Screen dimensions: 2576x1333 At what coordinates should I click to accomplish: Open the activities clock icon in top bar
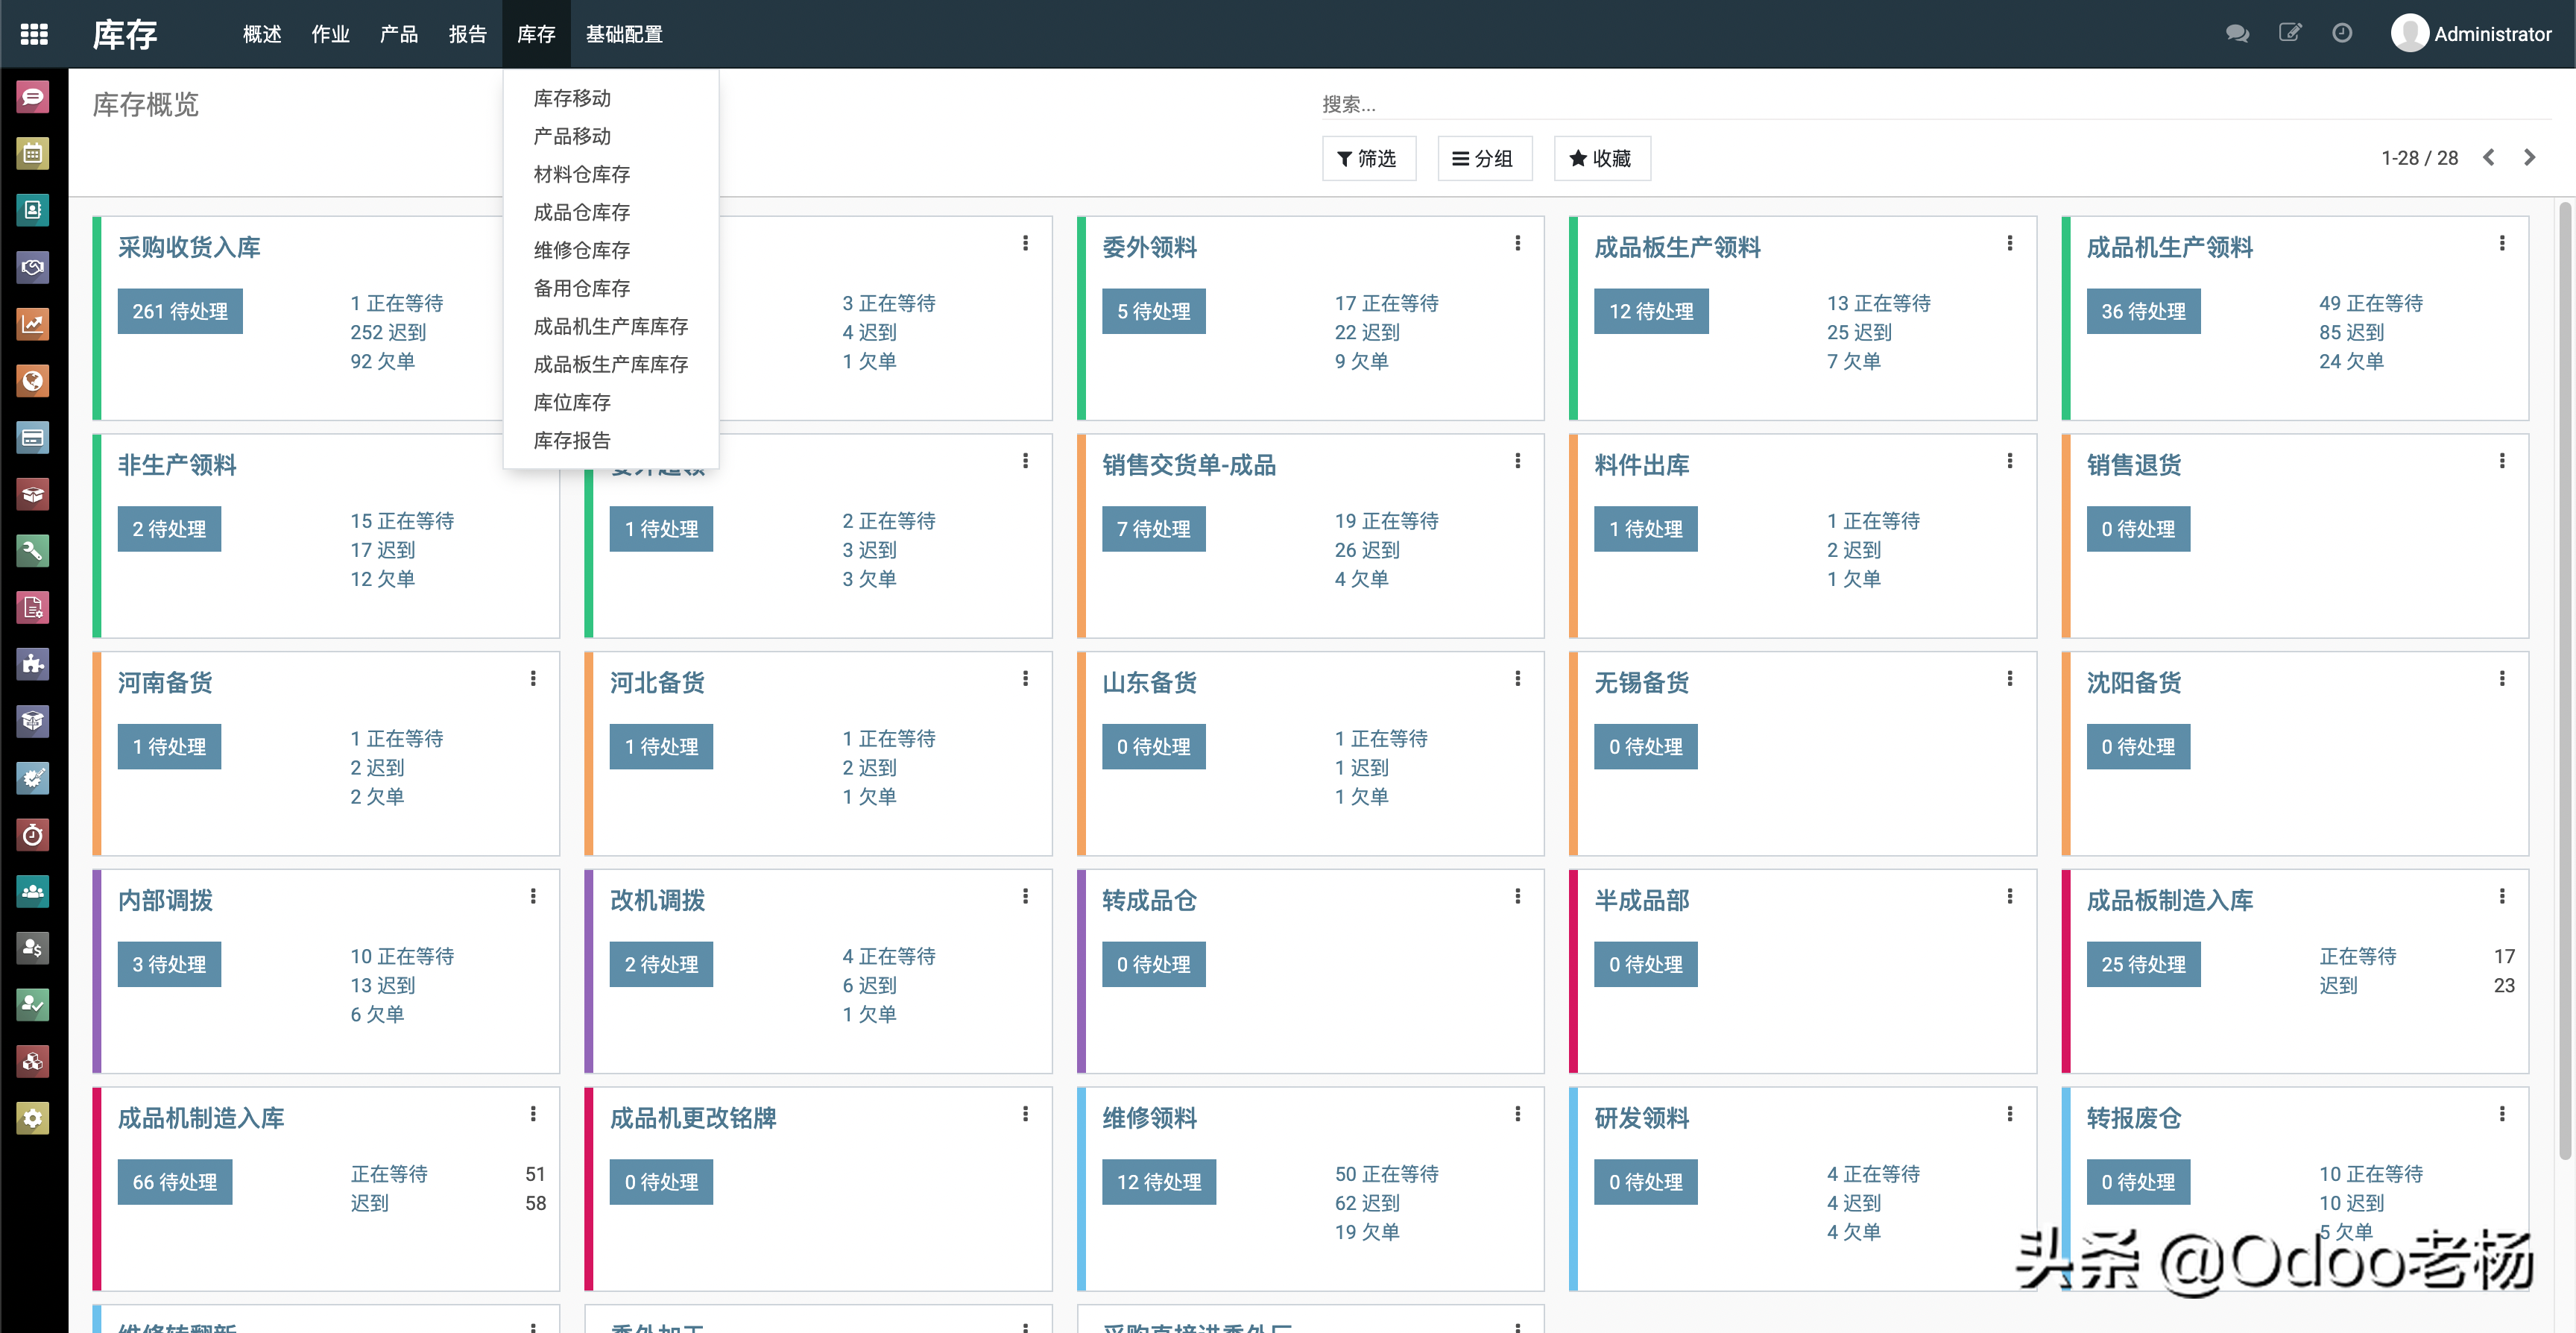2342,33
